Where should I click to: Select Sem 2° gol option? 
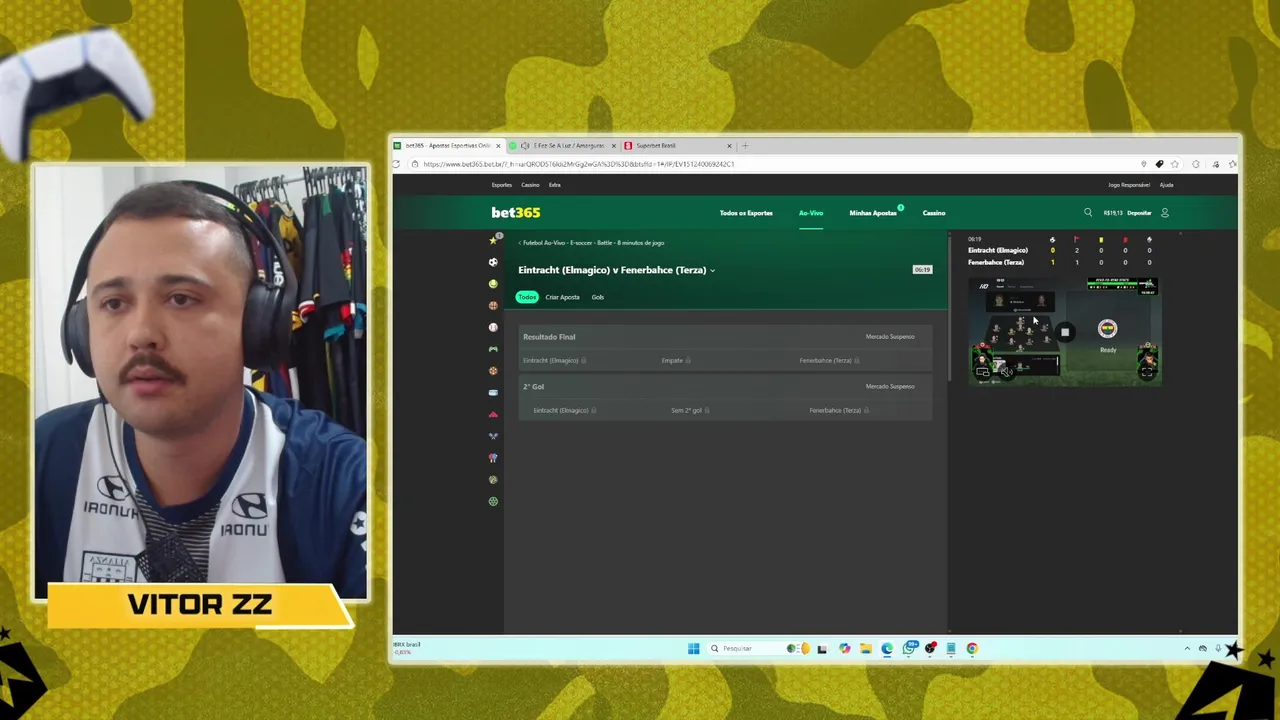tap(690, 410)
